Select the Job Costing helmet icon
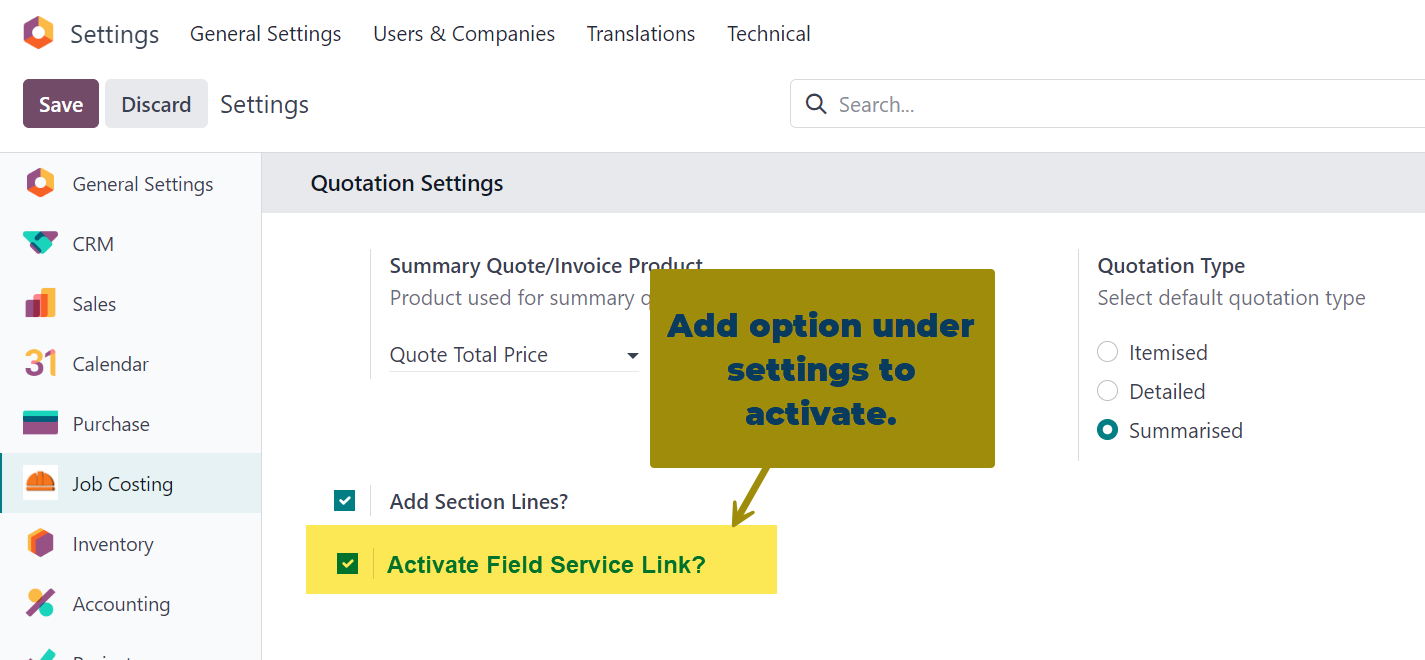Screen dimensions: 1425x660 coord(40,484)
